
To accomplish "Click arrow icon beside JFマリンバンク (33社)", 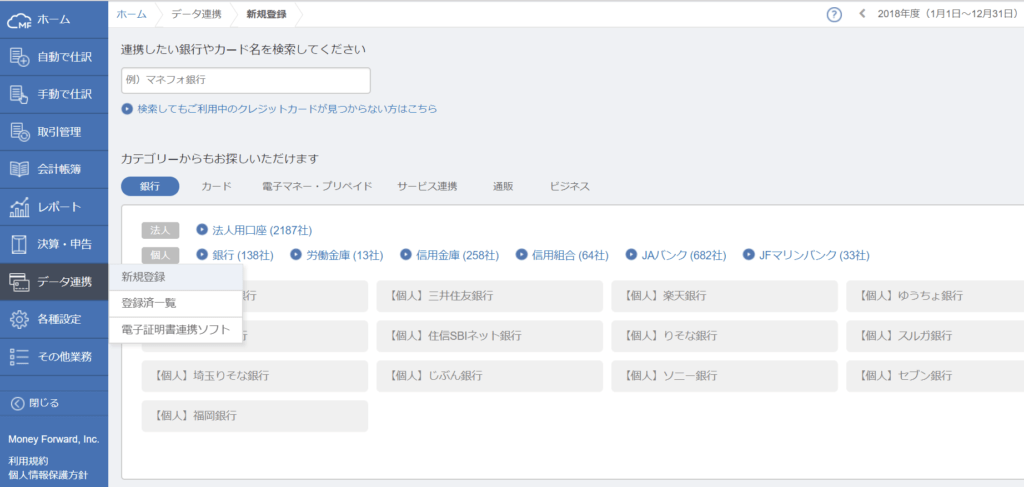I will tap(748, 255).
